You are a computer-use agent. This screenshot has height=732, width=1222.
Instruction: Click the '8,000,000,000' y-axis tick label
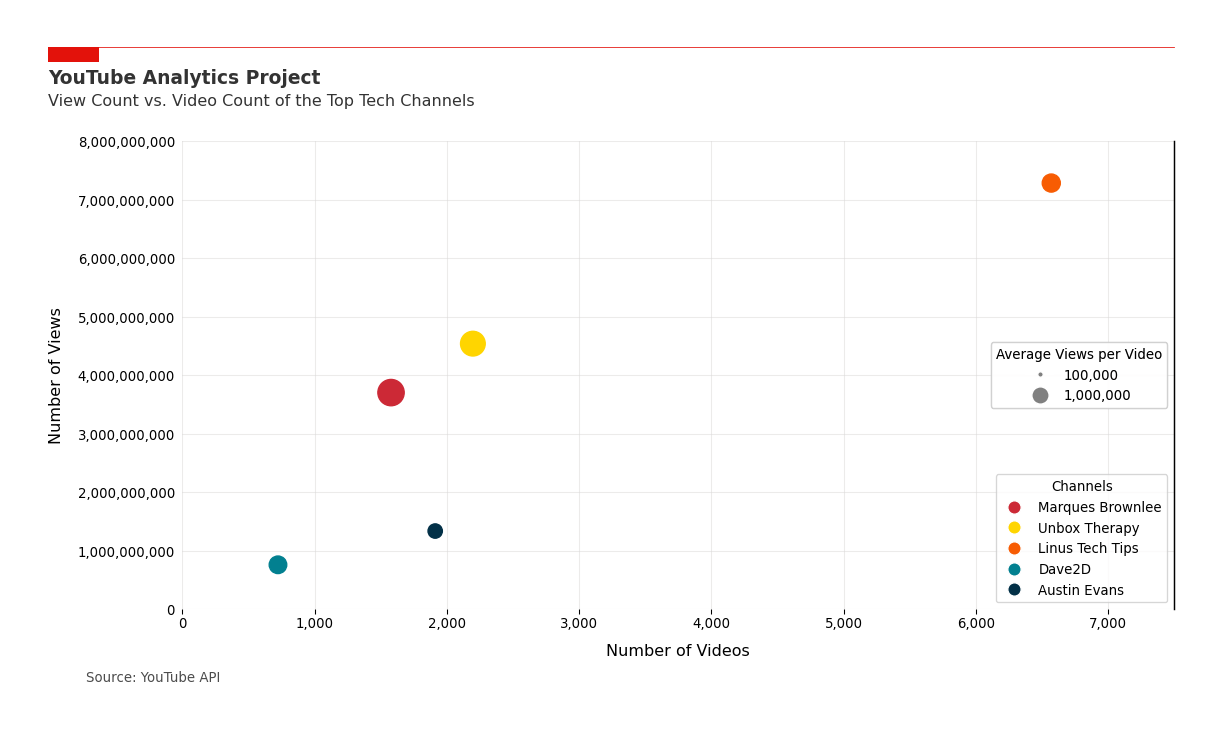click(127, 142)
